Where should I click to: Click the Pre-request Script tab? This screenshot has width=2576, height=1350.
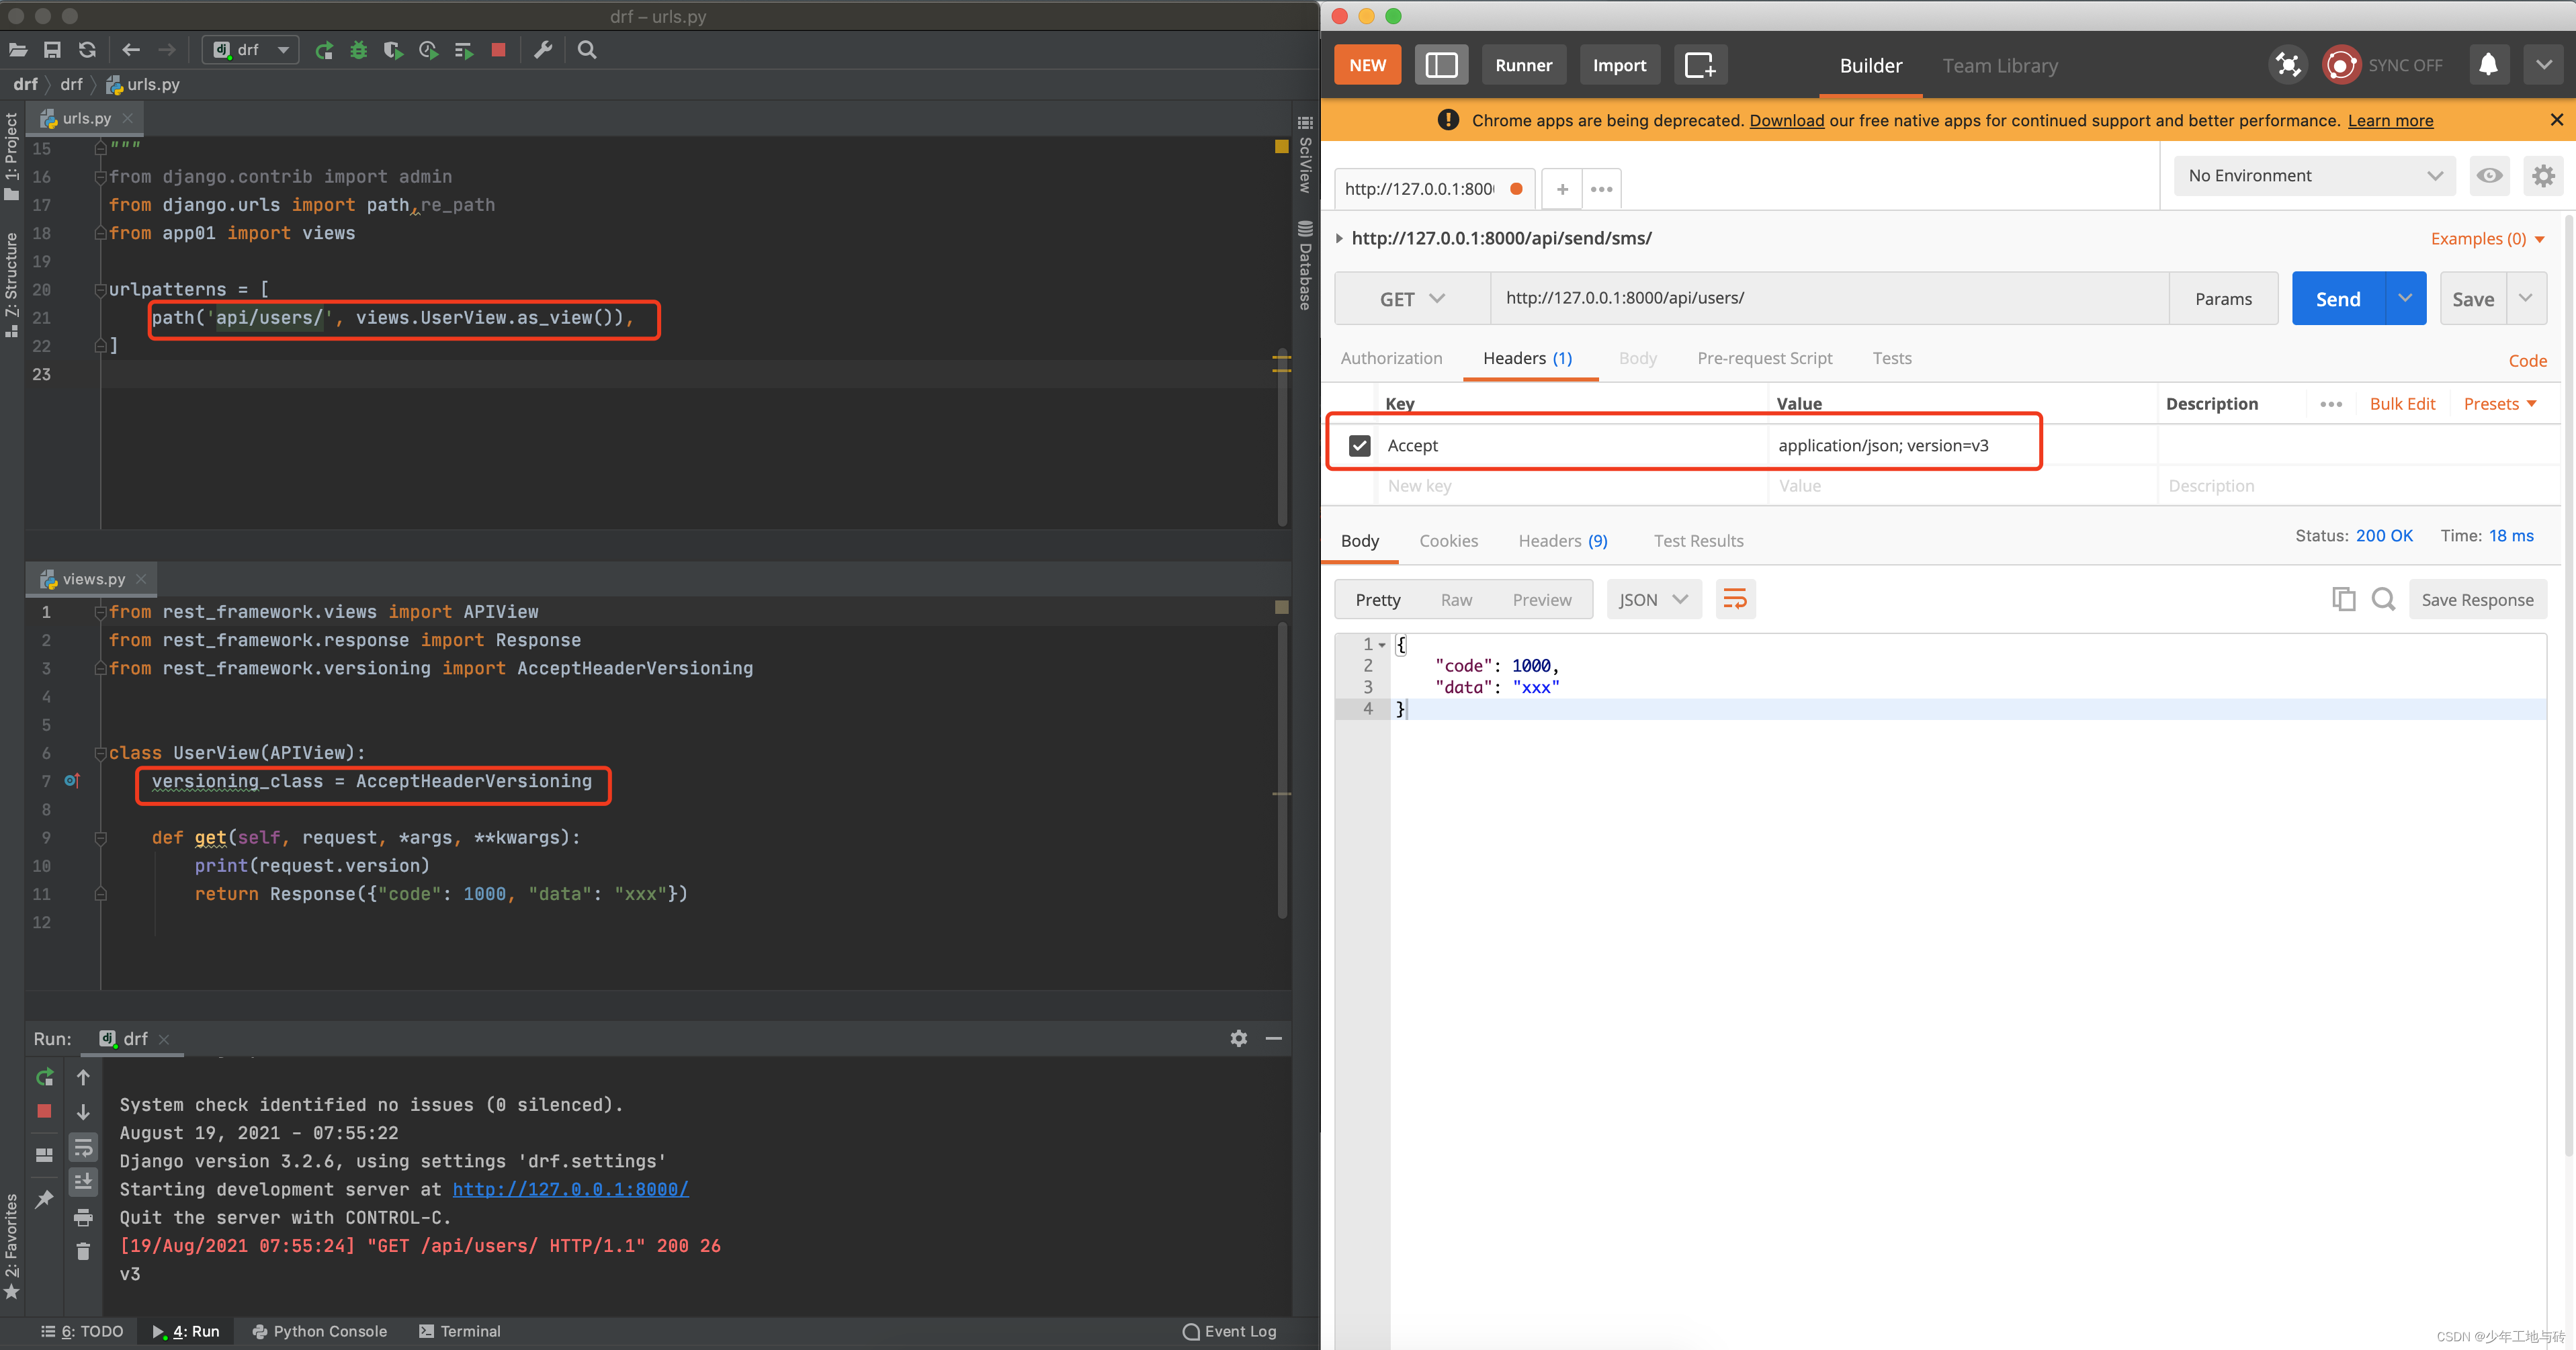click(1765, 357)
